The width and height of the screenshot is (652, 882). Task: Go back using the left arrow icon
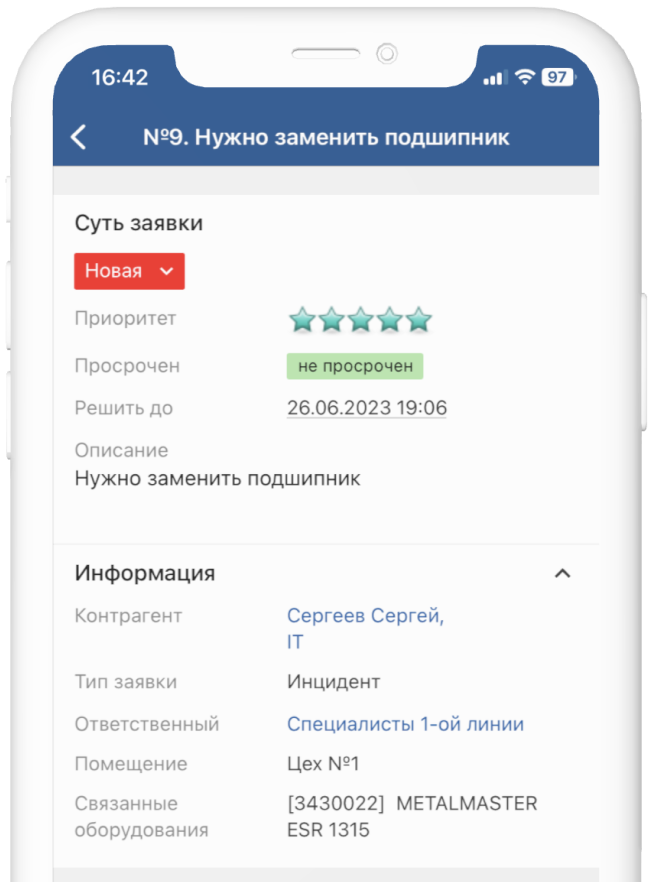coord(79,137)
